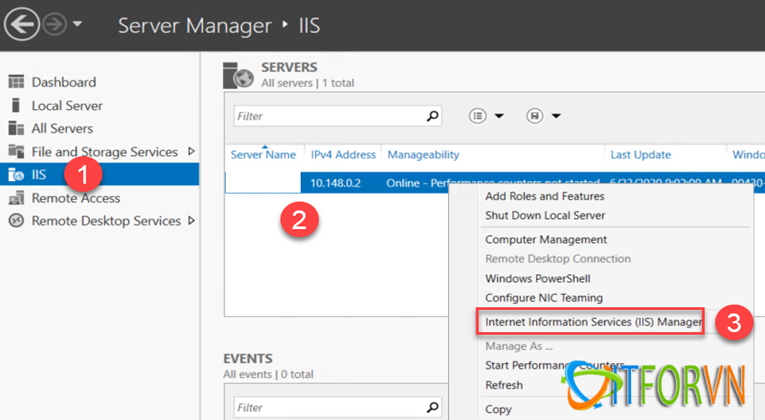Expand File and Storage Services submenu
This screenshot has height=420, width=765.
[188, 151]
